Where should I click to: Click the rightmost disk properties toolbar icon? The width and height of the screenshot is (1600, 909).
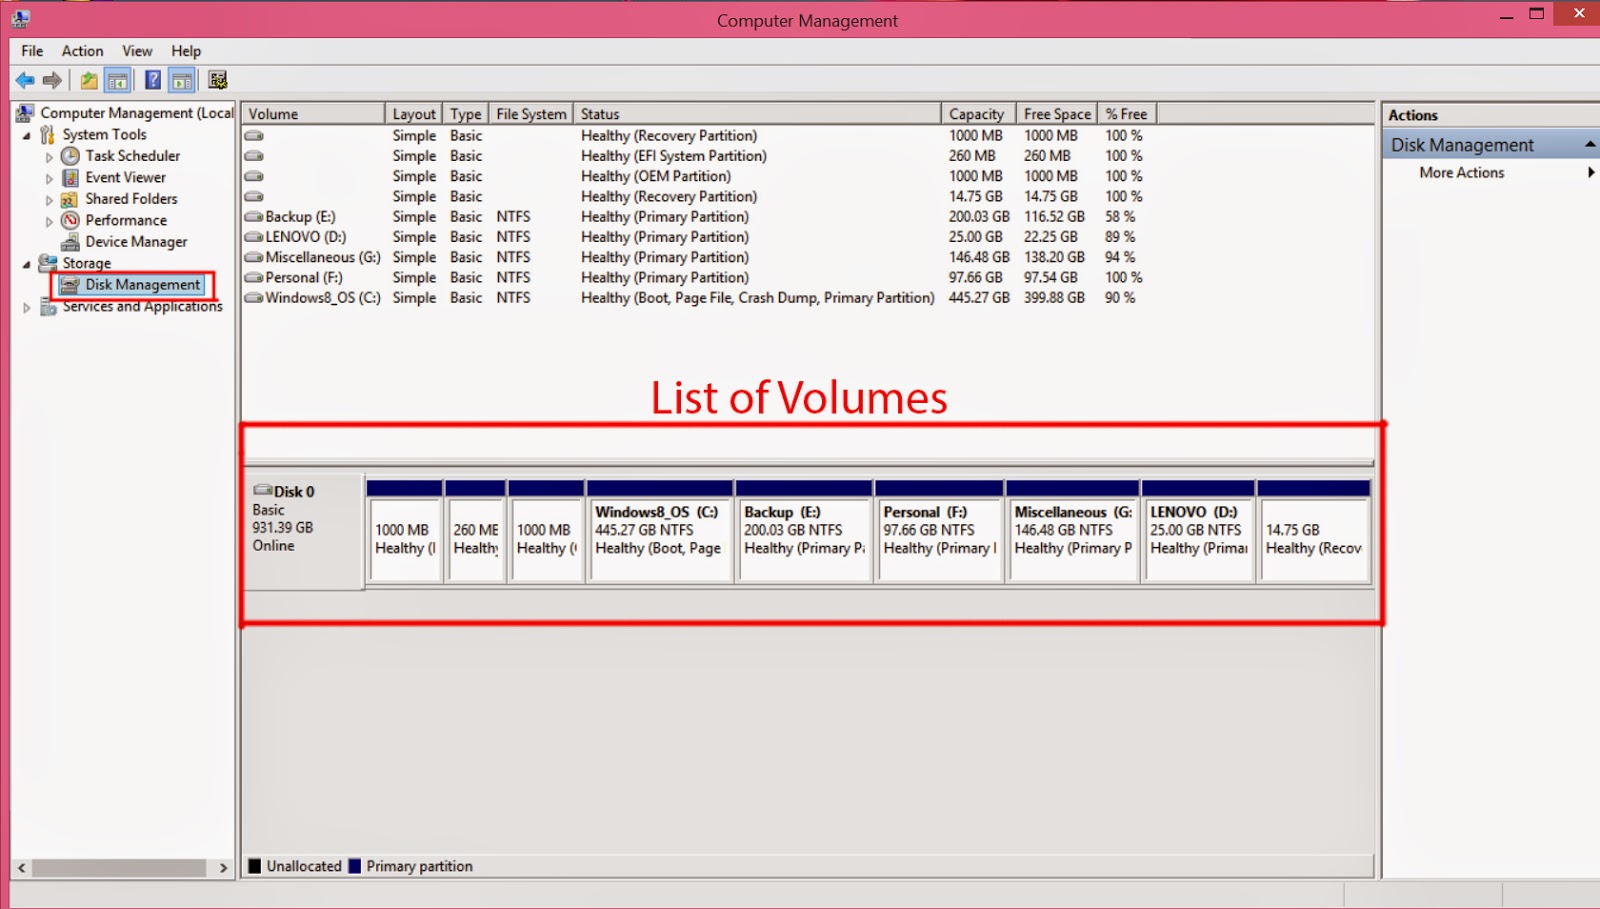(x=216, y=80)
